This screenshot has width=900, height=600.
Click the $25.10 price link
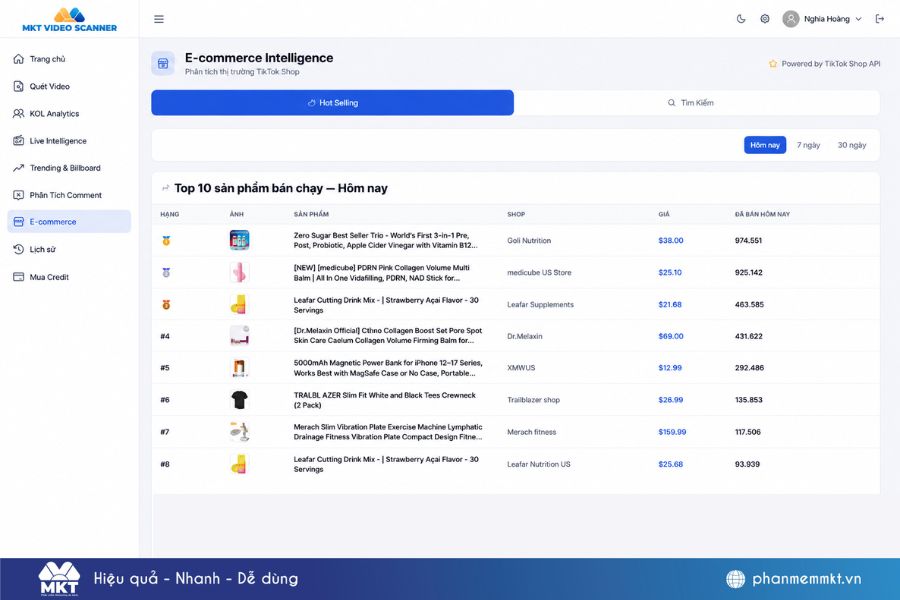tap(670, 273)
